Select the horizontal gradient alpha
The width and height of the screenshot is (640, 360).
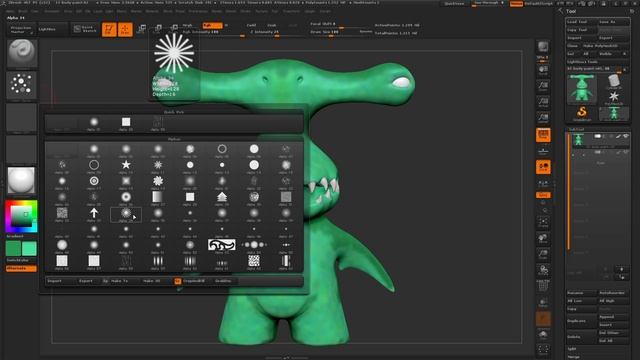point(158,197)
